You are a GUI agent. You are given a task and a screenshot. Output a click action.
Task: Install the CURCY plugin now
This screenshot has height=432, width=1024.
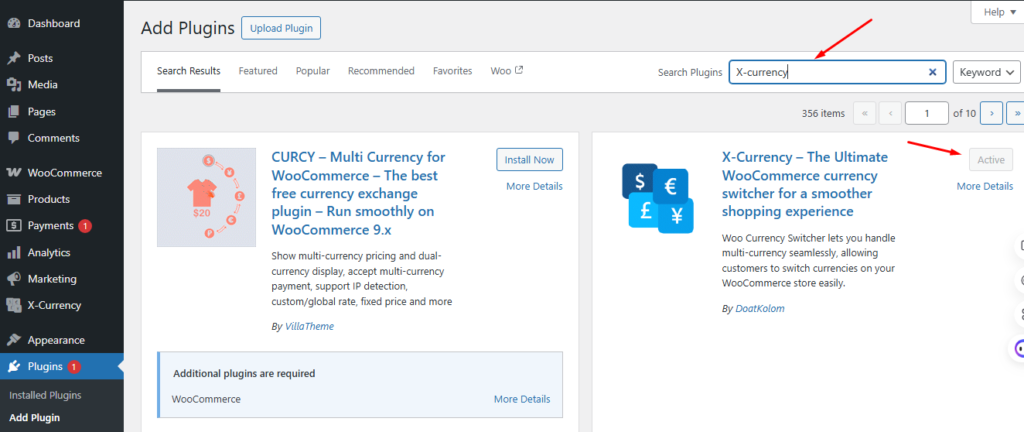[530, 160]
